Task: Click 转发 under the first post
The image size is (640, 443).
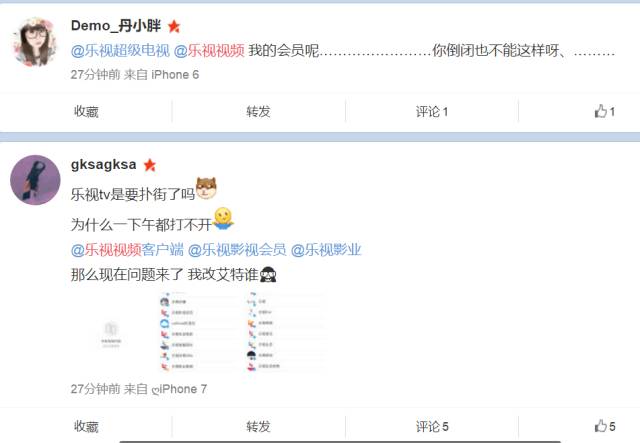Action: click(x=258, y=111)
